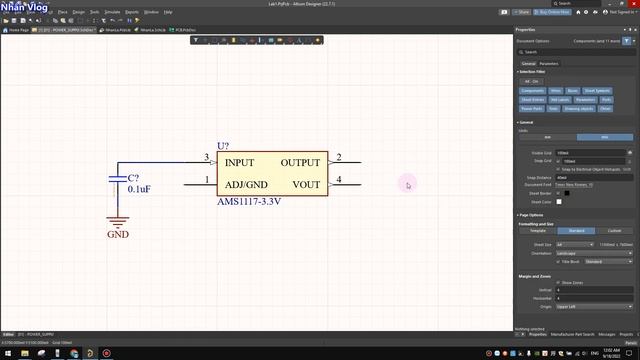Toggle the Net Labels selection filter
Screen dimensions: 640x360
(x=560, y=100)
